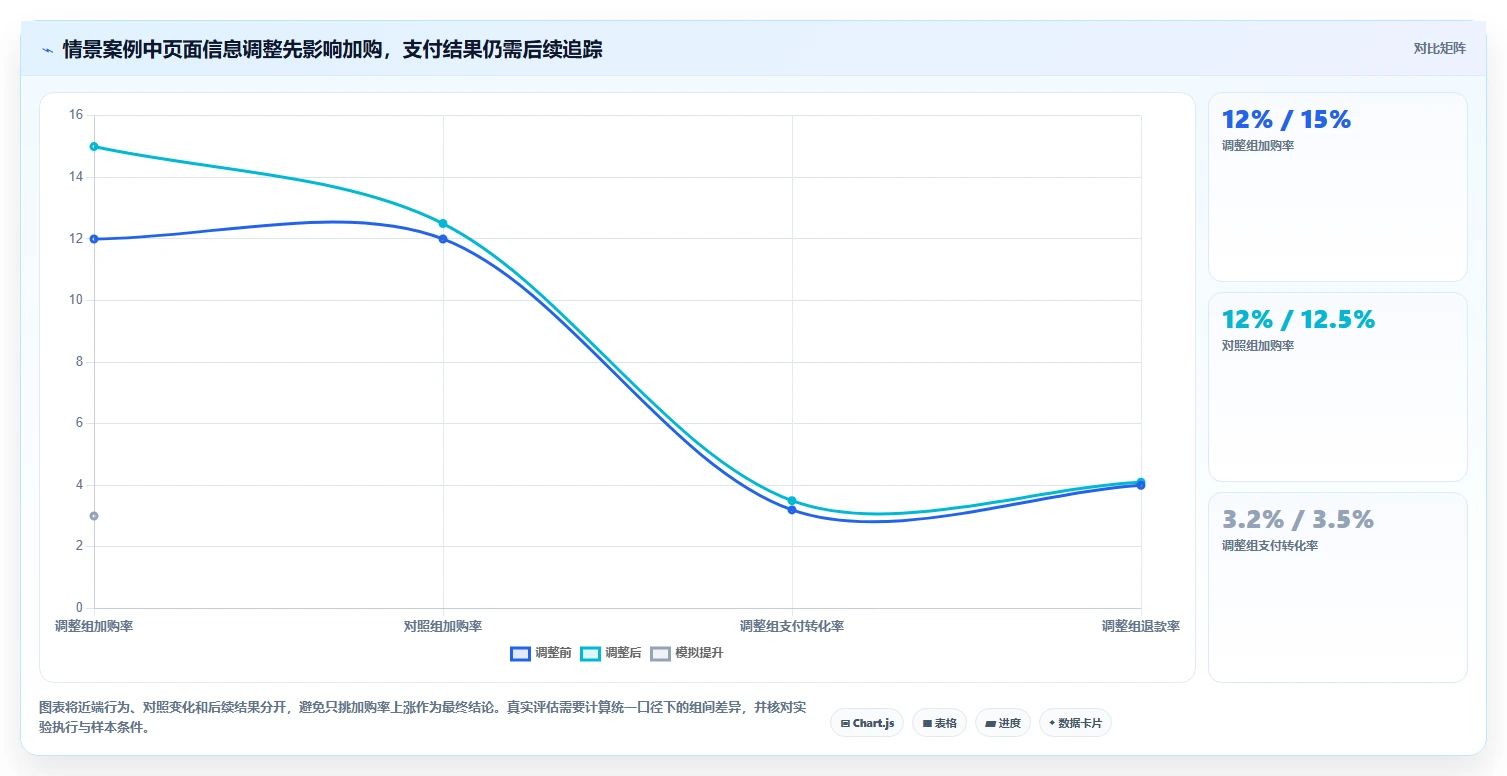Image resolution: width=1507 pixels, height=776 pixels.
Task: Click the y-axis value 14
Action: click(x=76, y=177)
